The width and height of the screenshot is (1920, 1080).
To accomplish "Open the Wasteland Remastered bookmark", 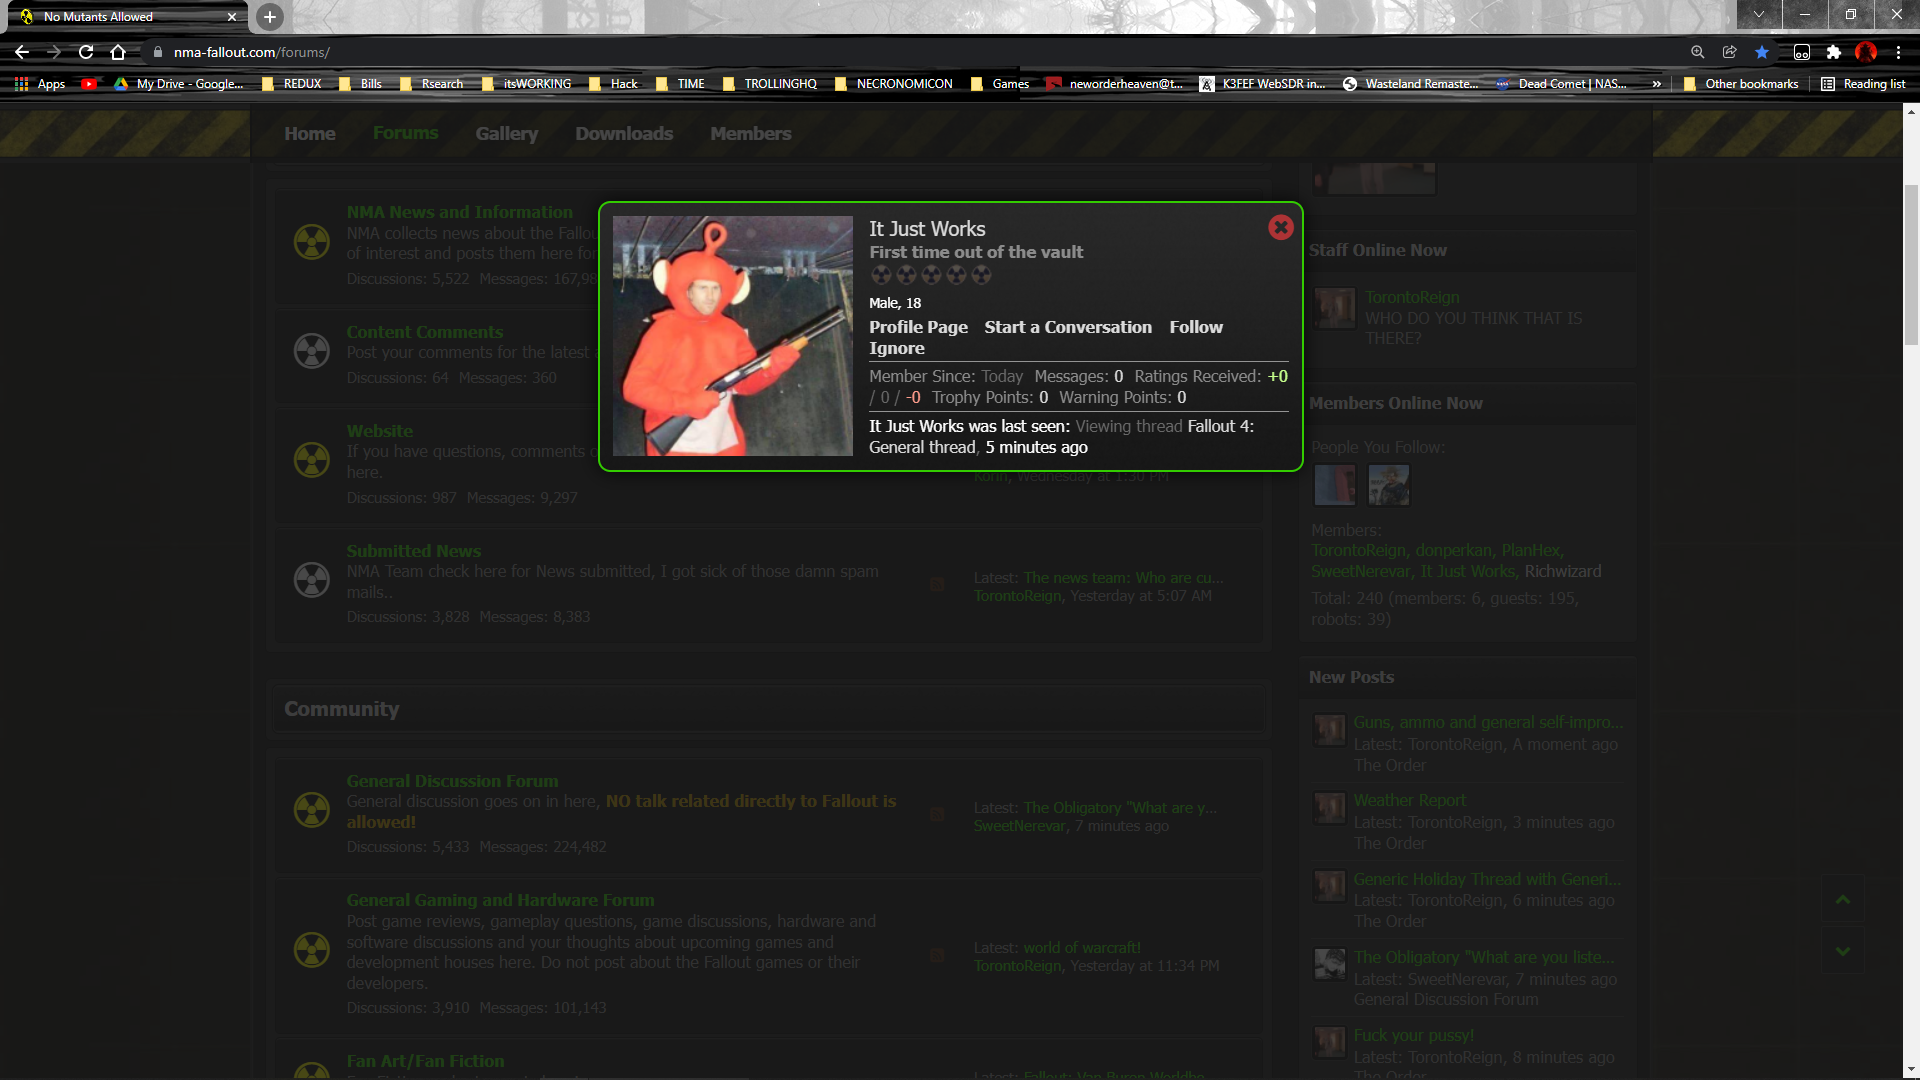I will click(x=1411, y=84).
